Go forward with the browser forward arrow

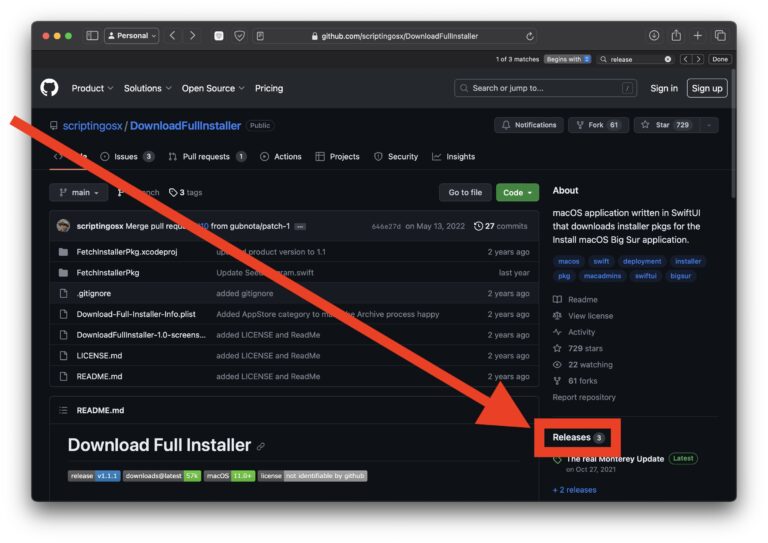click(192, 36)
